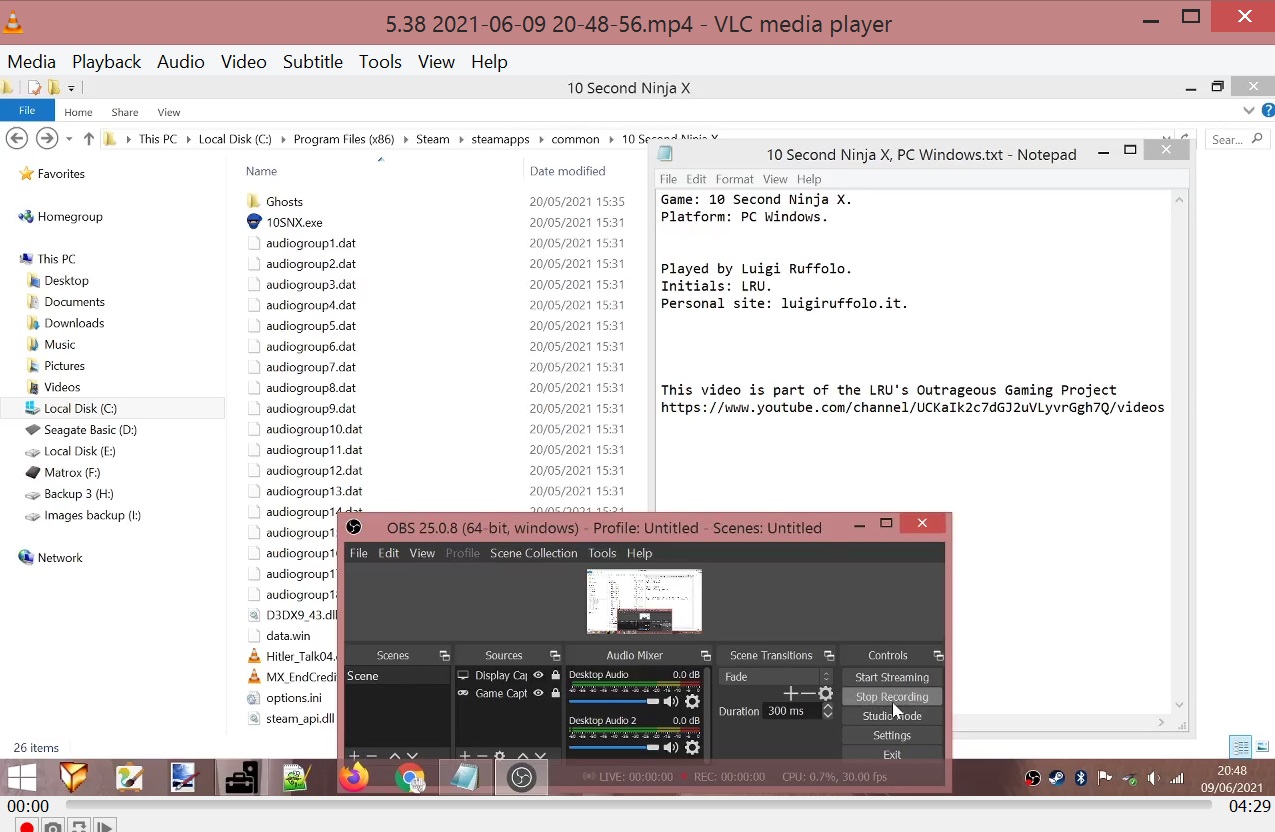Pop out the OBS Scenes dock

(x=444, y=655)
